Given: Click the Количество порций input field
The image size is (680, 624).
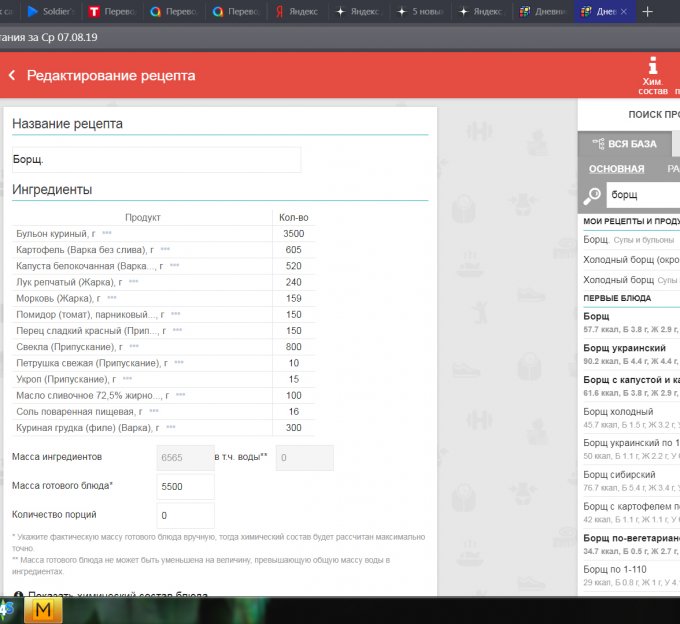Looking at the screenshot, I should (186, 516).
